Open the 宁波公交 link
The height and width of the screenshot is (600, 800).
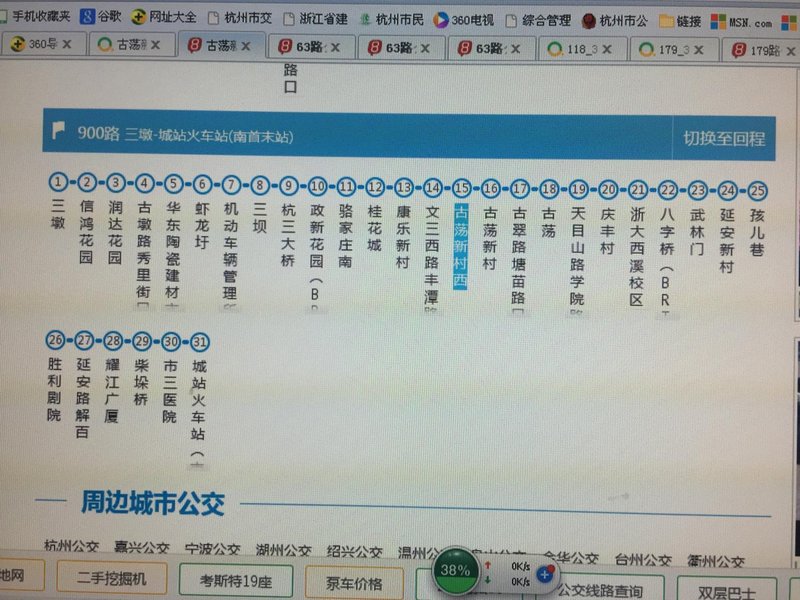(212, 550)
